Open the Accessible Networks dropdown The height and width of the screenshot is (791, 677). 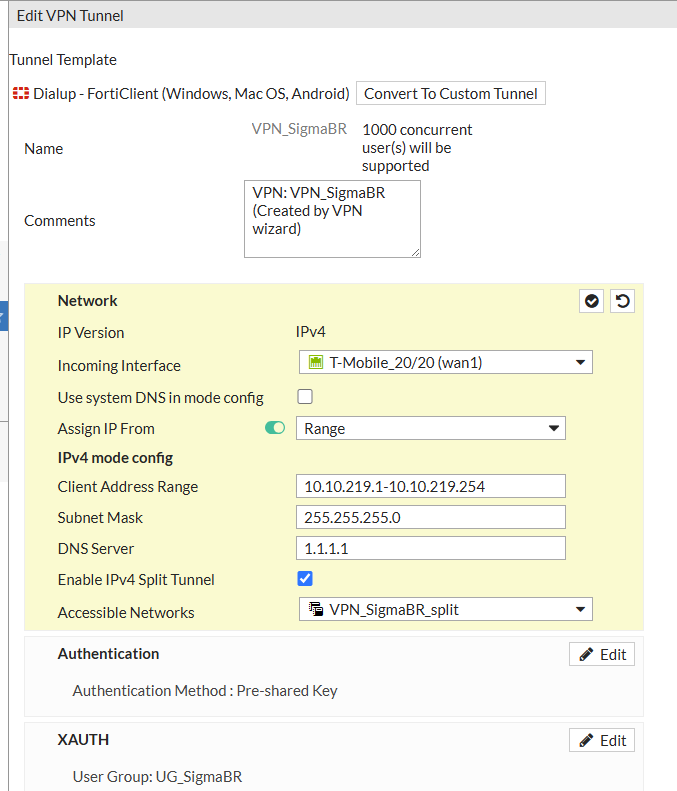pos(446,609)
